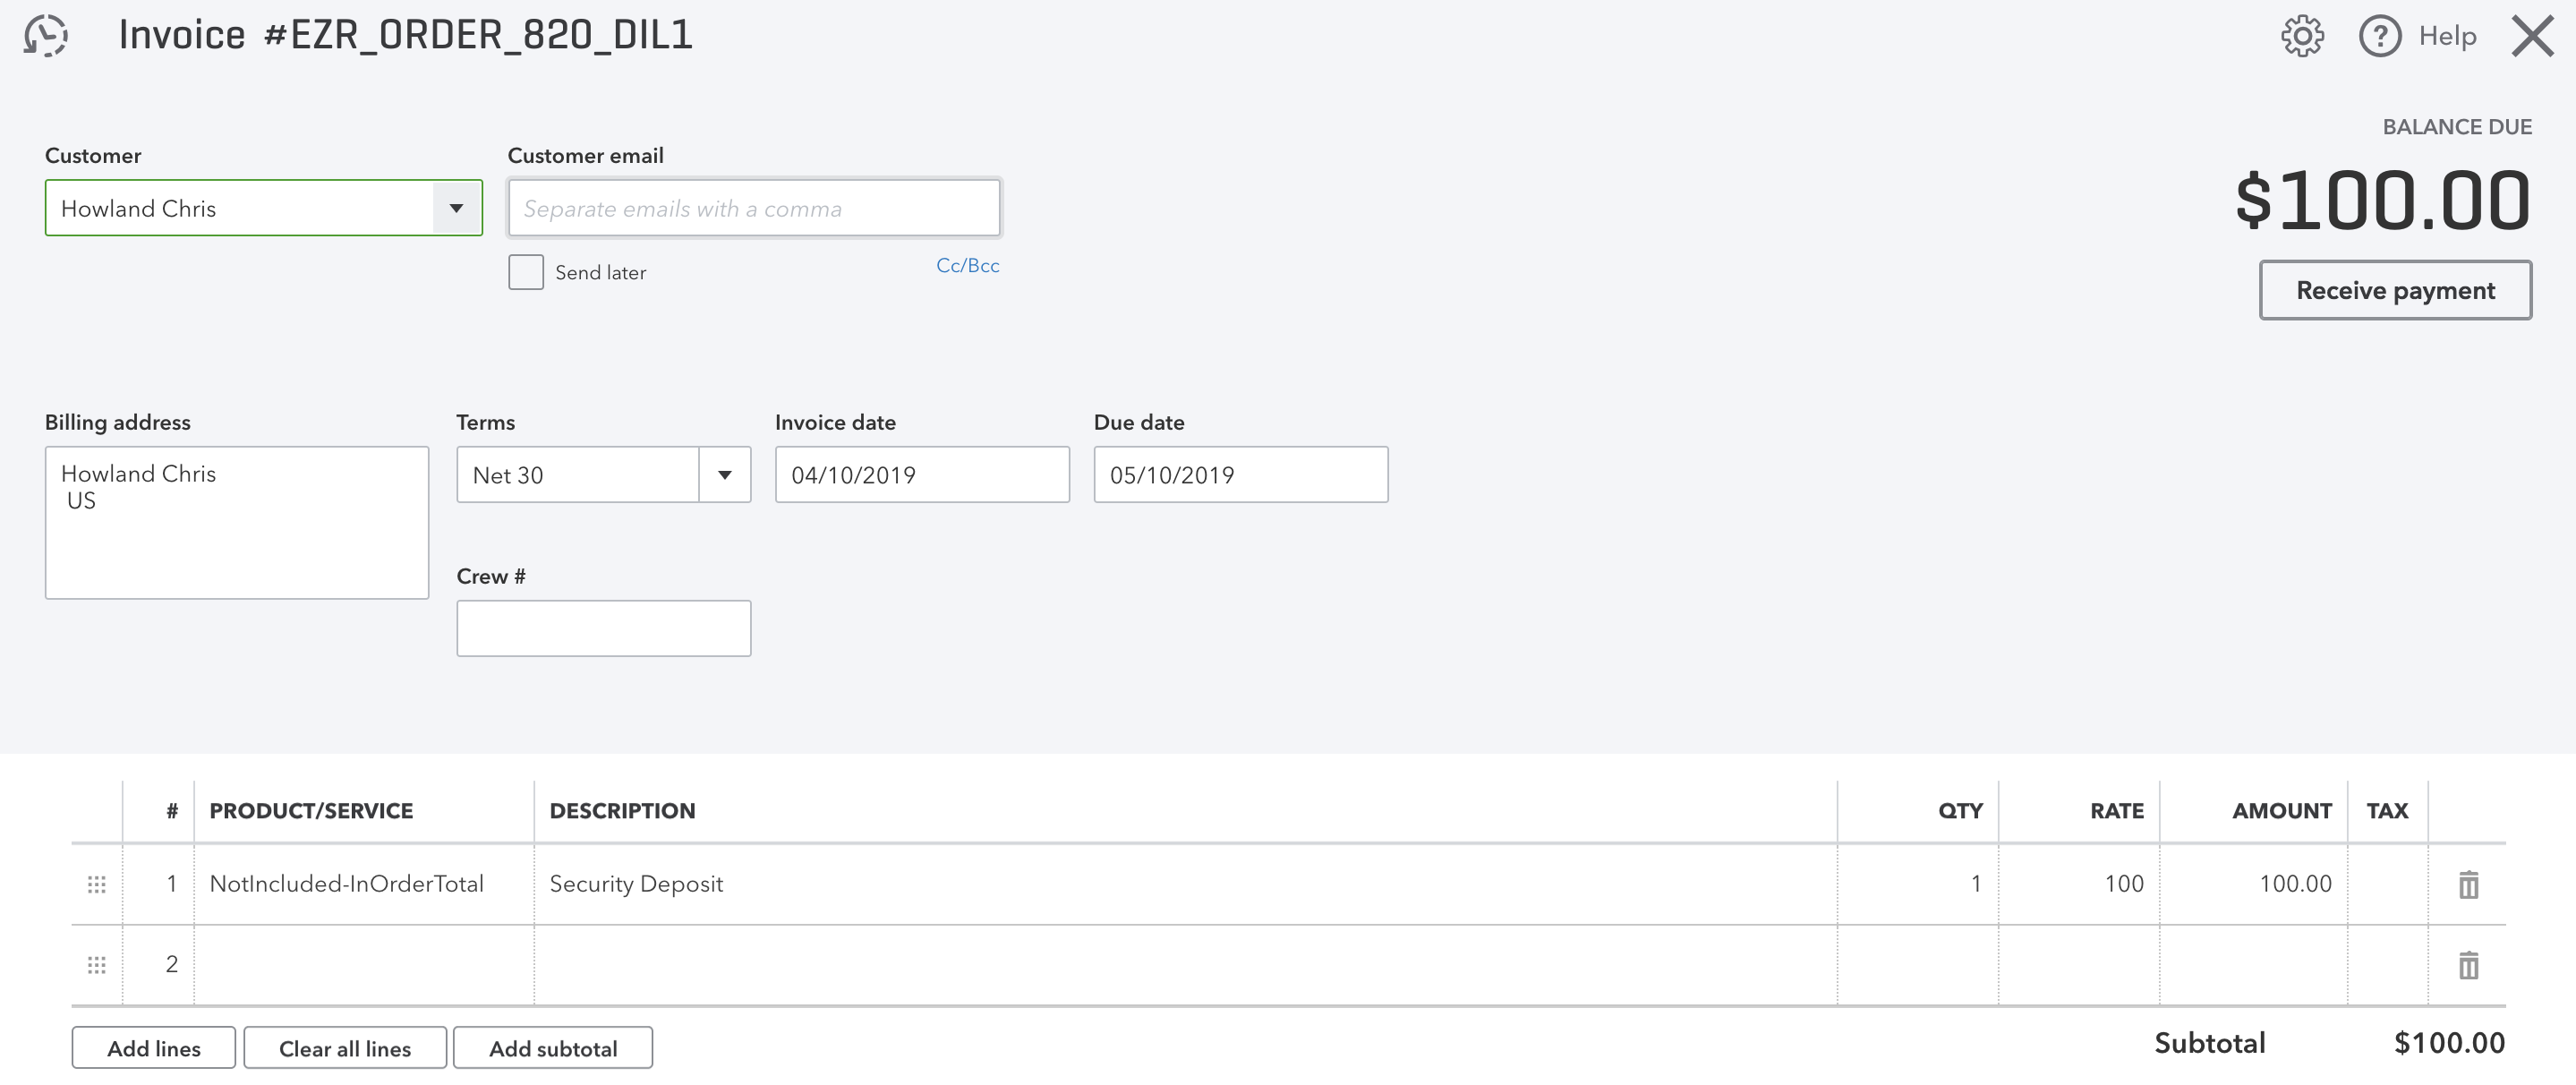The height and width of the screenshot is (1085, 2576).
Task: Click the invoice number title EZR_ORDER_820_DIL1
Action: click(x=478, y=35)
